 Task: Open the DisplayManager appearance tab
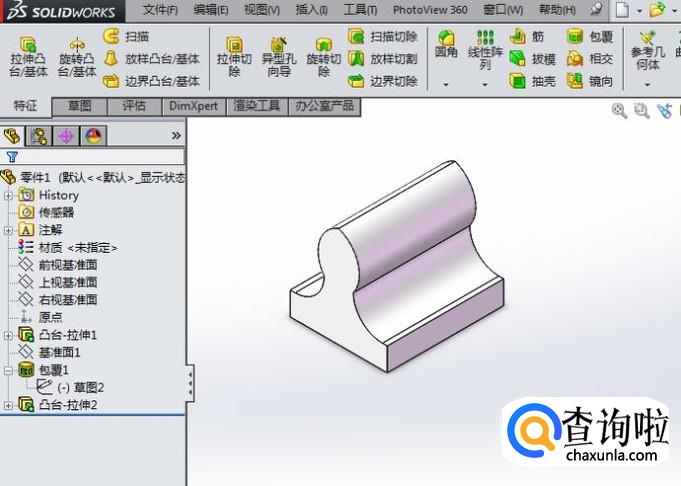point(93,136)
